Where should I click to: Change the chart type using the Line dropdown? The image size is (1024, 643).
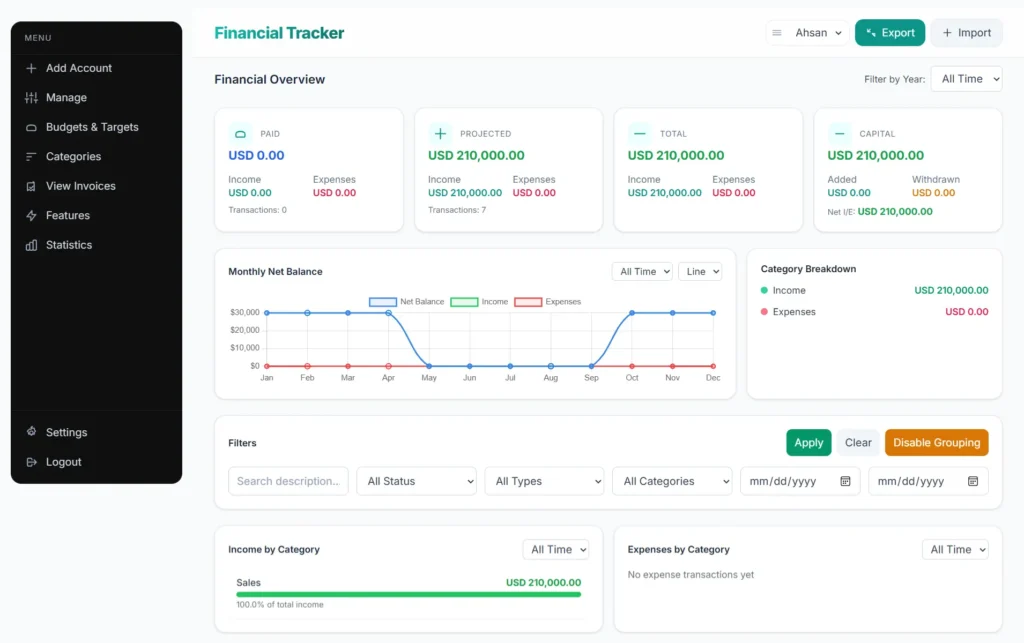pyautogui.click(x=700, y=271)
